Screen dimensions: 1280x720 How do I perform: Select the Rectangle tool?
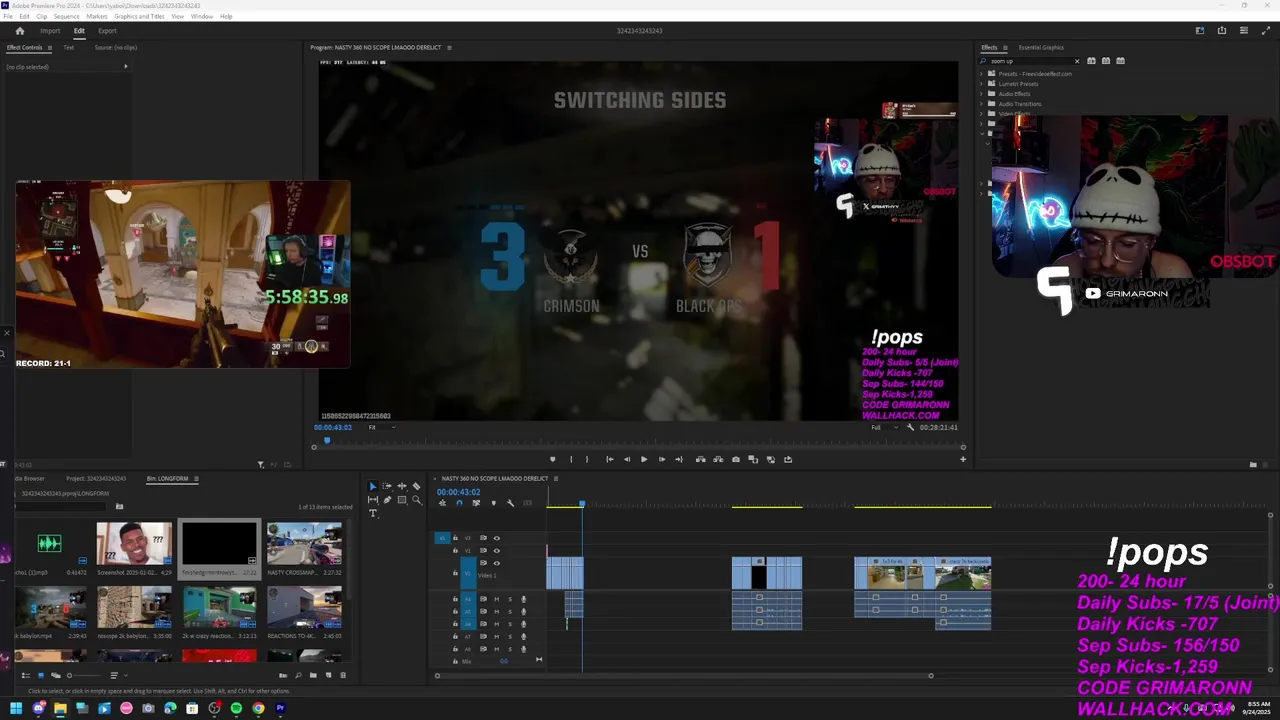tap(402, 500)
